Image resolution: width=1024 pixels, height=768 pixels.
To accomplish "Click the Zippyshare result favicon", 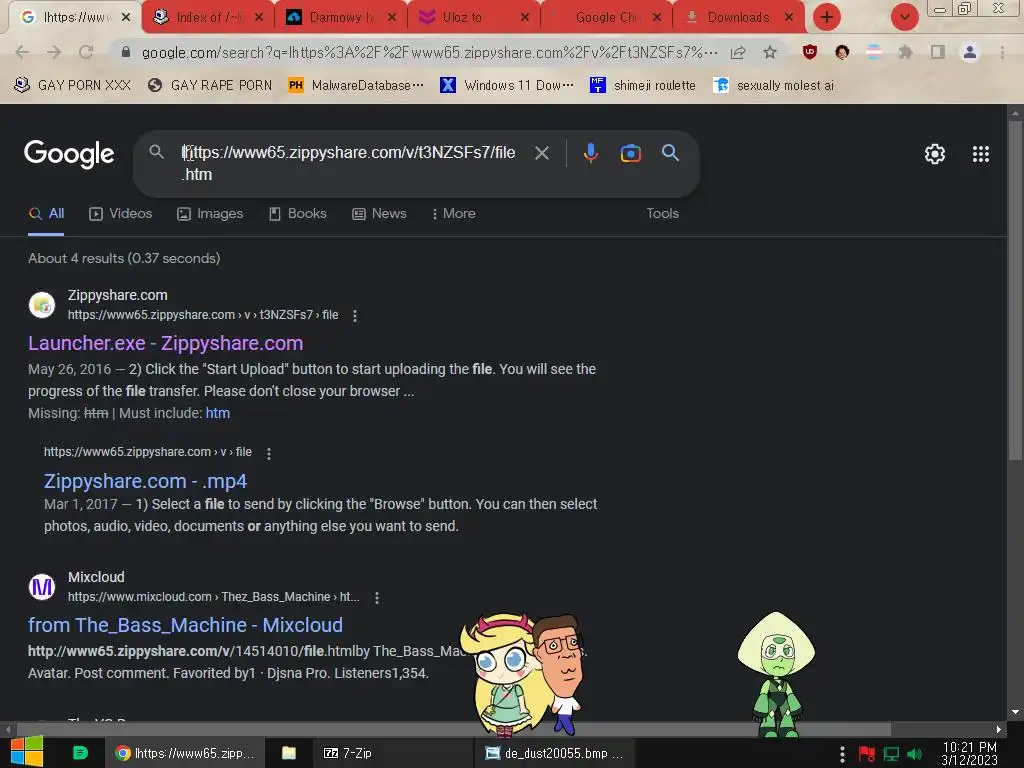I will 42,305.
